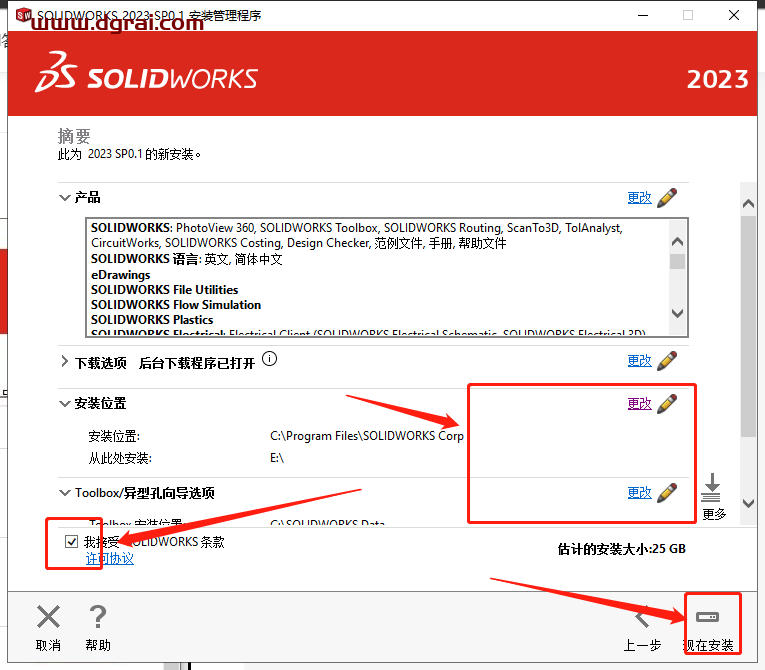Collapse the 安装位置 section chevron

pyautogui.click(x=64, y=404)
